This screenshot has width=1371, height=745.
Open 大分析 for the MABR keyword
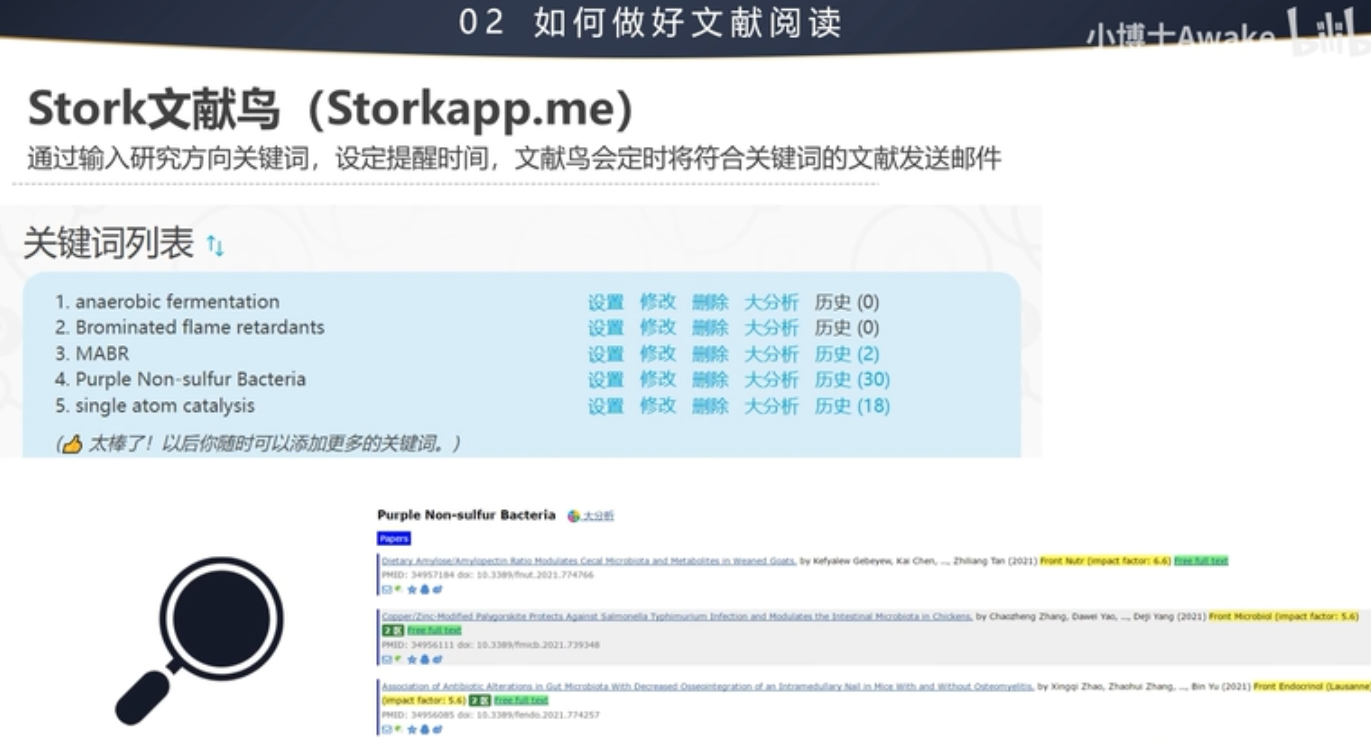pos(771,354)
